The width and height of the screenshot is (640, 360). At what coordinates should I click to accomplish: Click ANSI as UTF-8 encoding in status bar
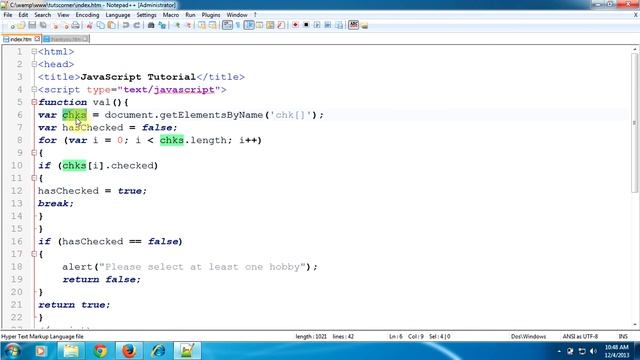[x=580, y=337]
